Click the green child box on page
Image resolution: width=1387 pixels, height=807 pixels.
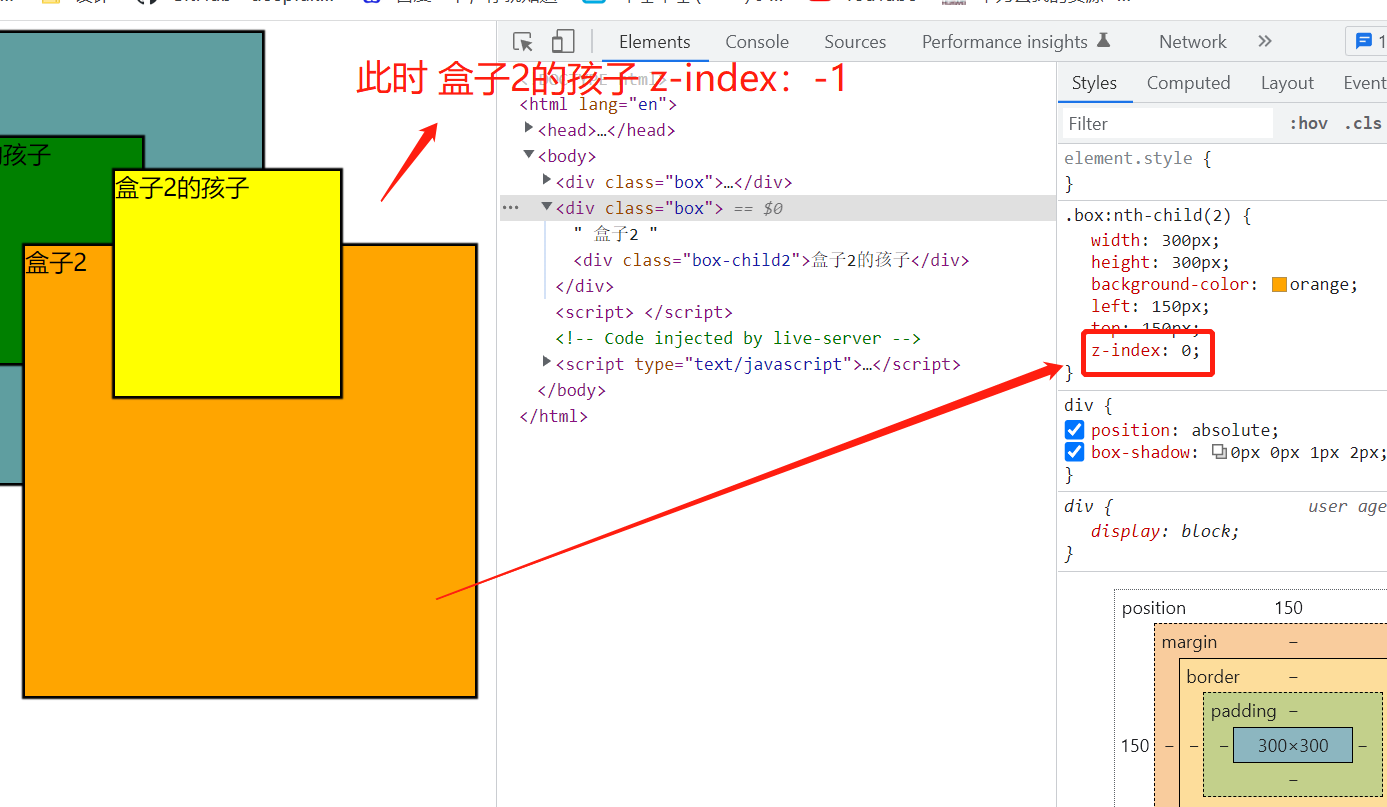coord(60,250)
